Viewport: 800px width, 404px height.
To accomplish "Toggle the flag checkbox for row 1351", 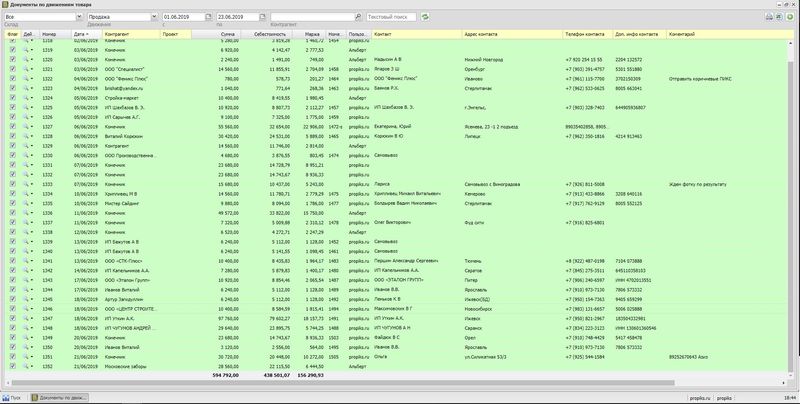I will [x=13, y=357].
